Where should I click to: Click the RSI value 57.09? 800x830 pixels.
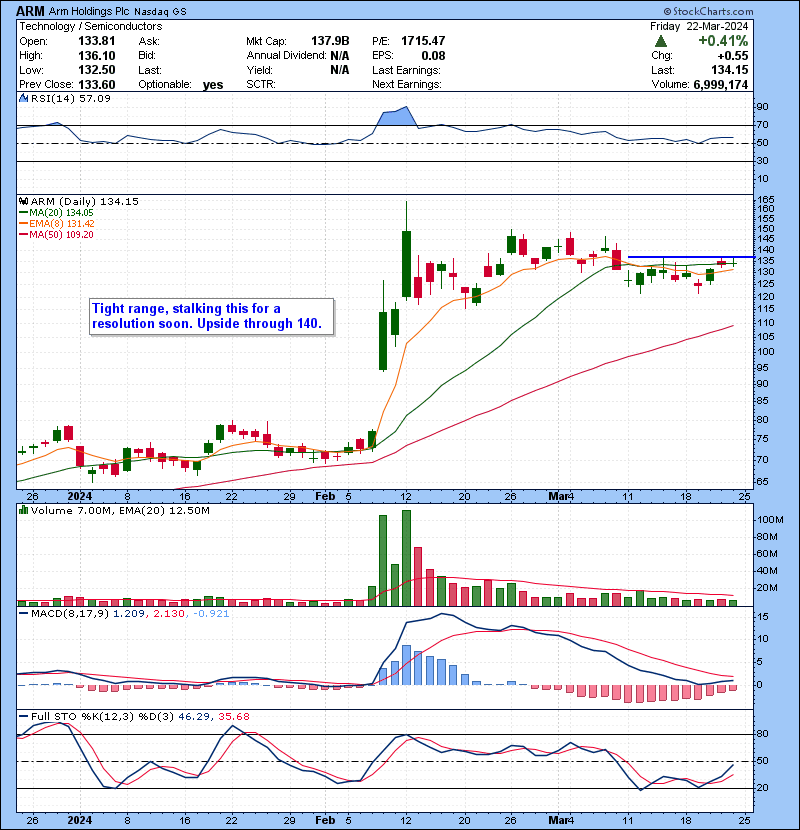click(x=95, y=98)
